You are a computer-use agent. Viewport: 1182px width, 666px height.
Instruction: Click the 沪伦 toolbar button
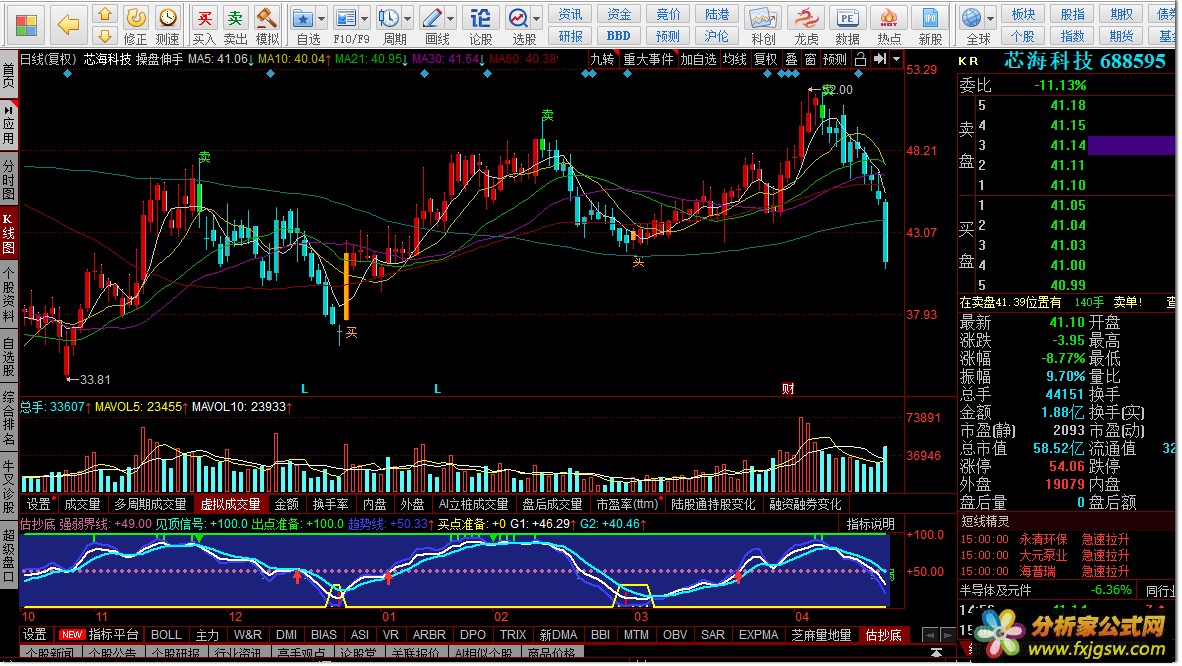(716, 35)
